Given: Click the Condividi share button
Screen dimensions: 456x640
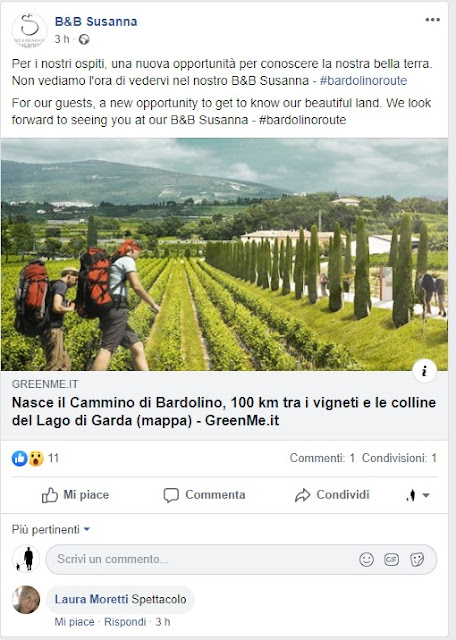Looking at the screenshot, I should coord(332,495).
